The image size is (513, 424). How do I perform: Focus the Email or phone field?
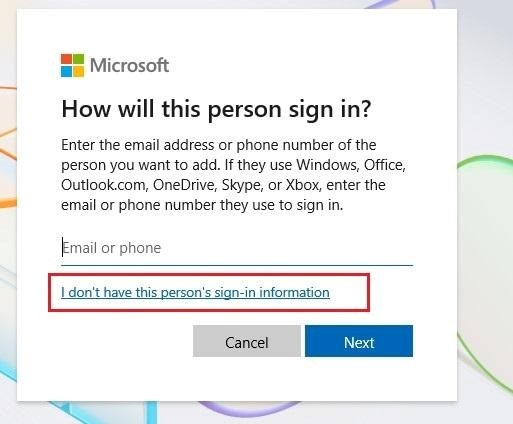[237, 248]
